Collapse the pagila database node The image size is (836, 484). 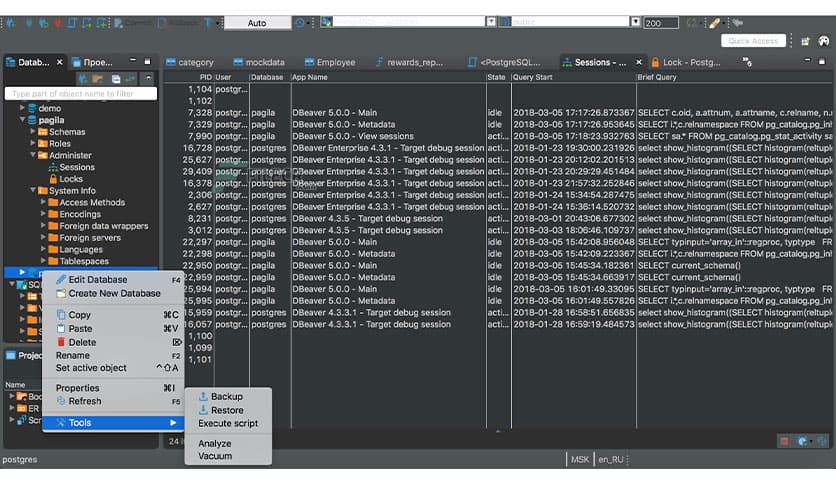[22, 120]
